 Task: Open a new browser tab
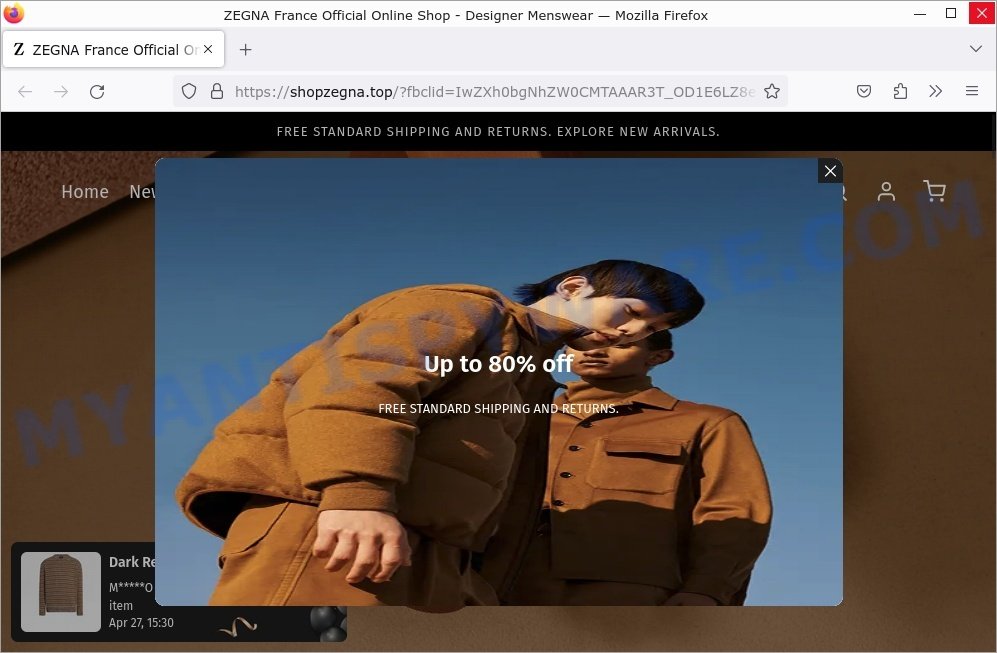tap(245, 49)
